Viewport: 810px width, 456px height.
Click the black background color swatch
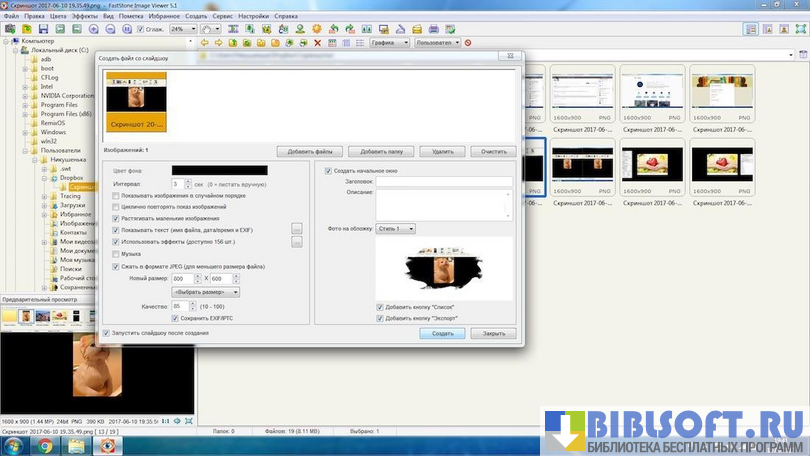[219, 171]
